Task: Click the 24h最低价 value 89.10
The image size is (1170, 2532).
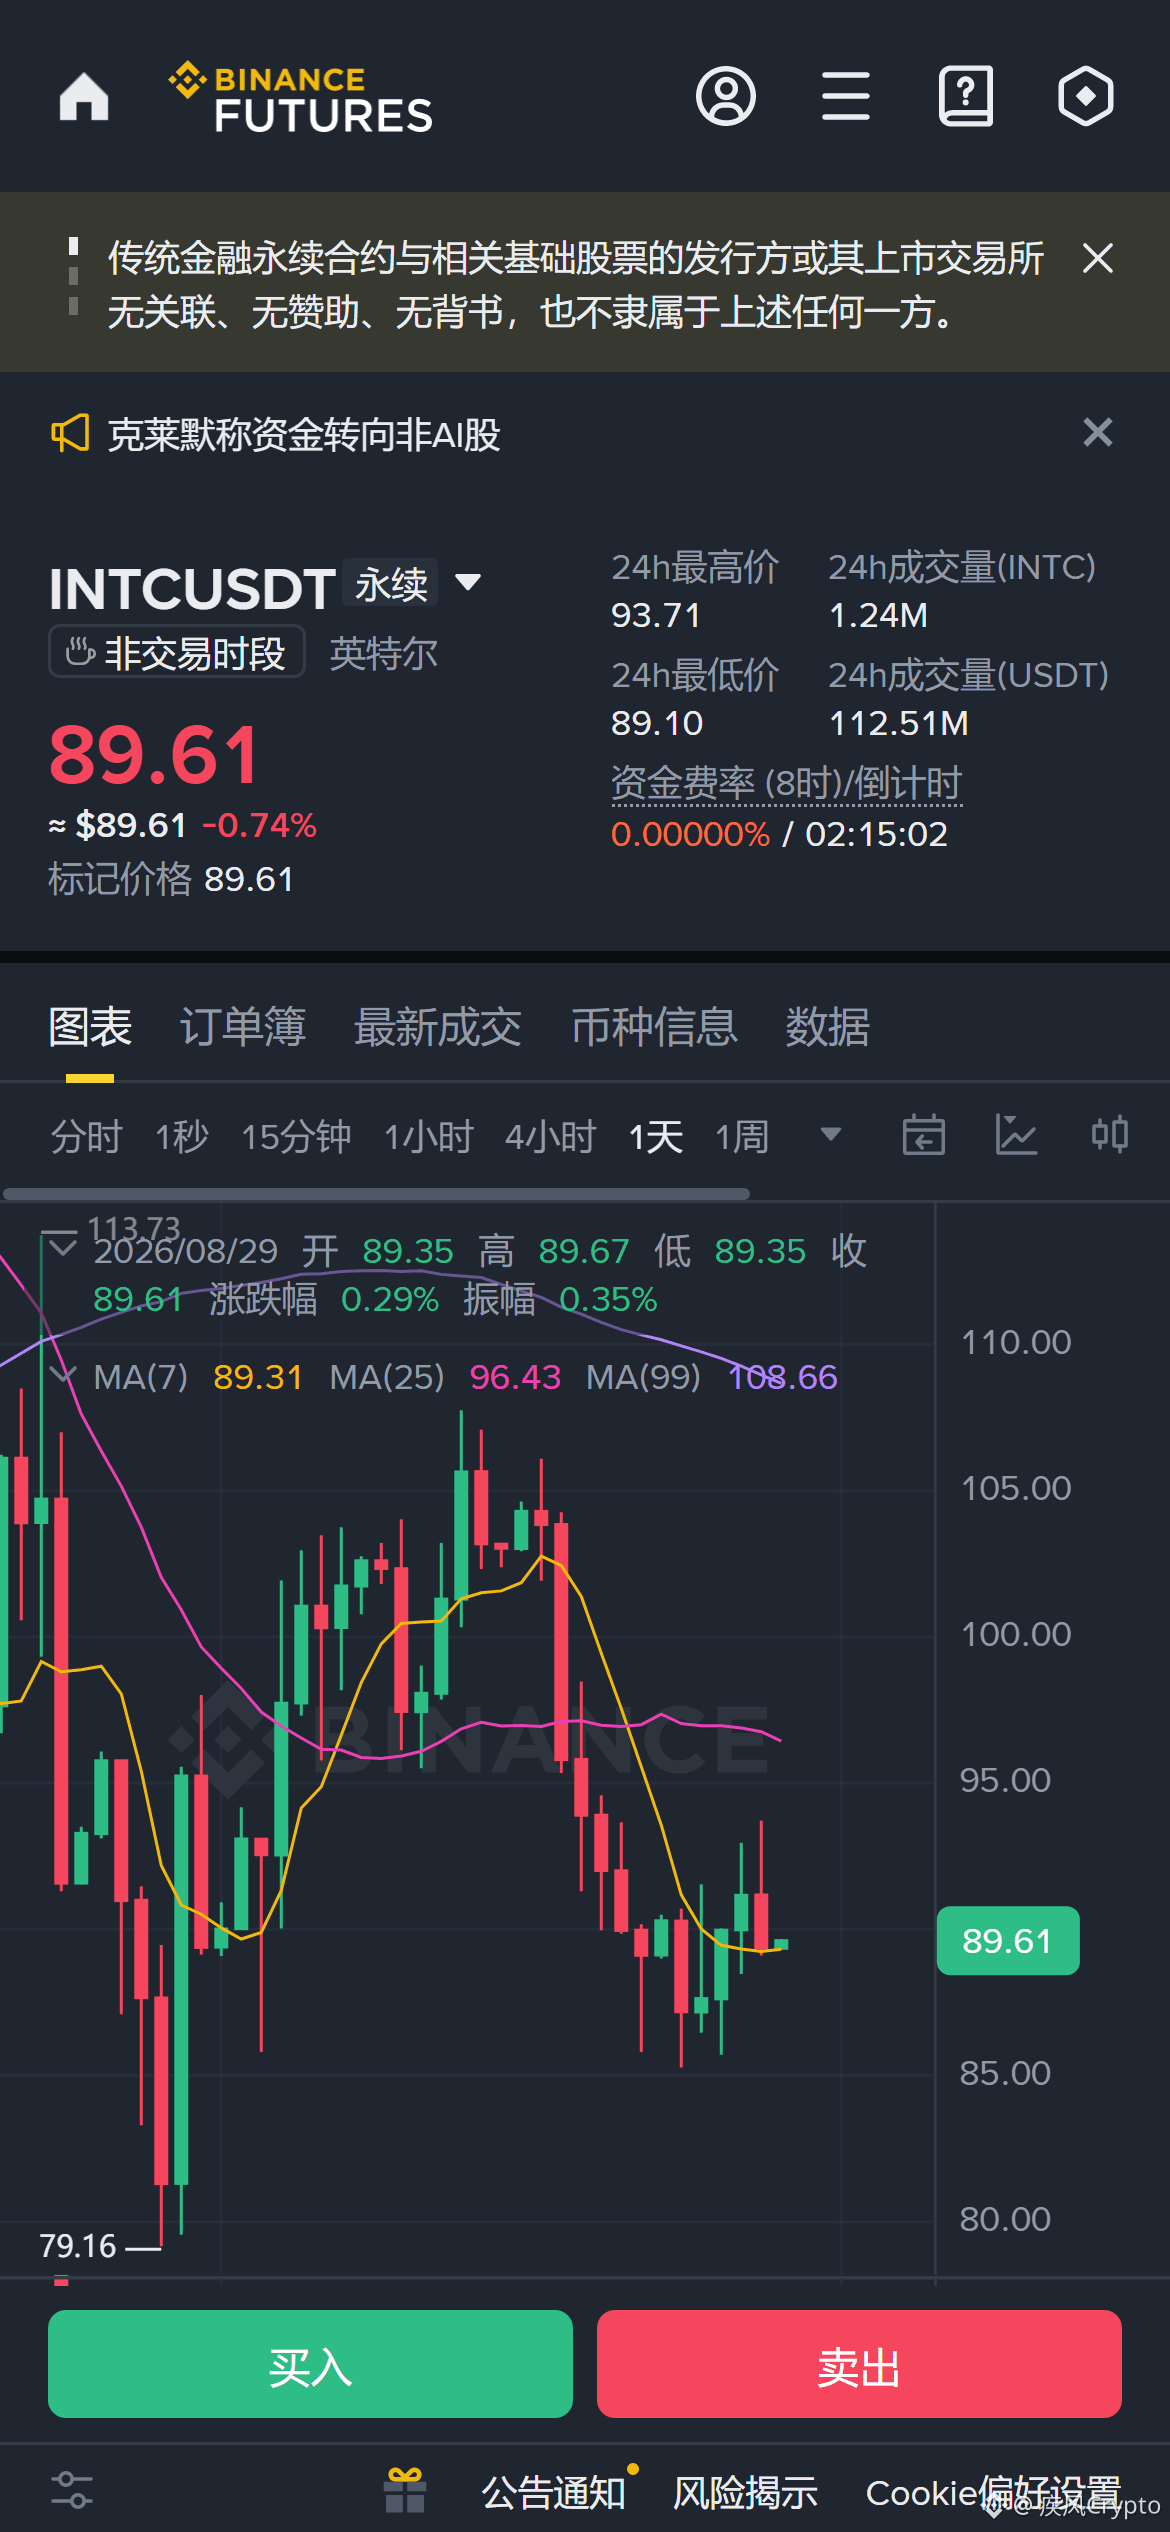Action: coord(657,723)
